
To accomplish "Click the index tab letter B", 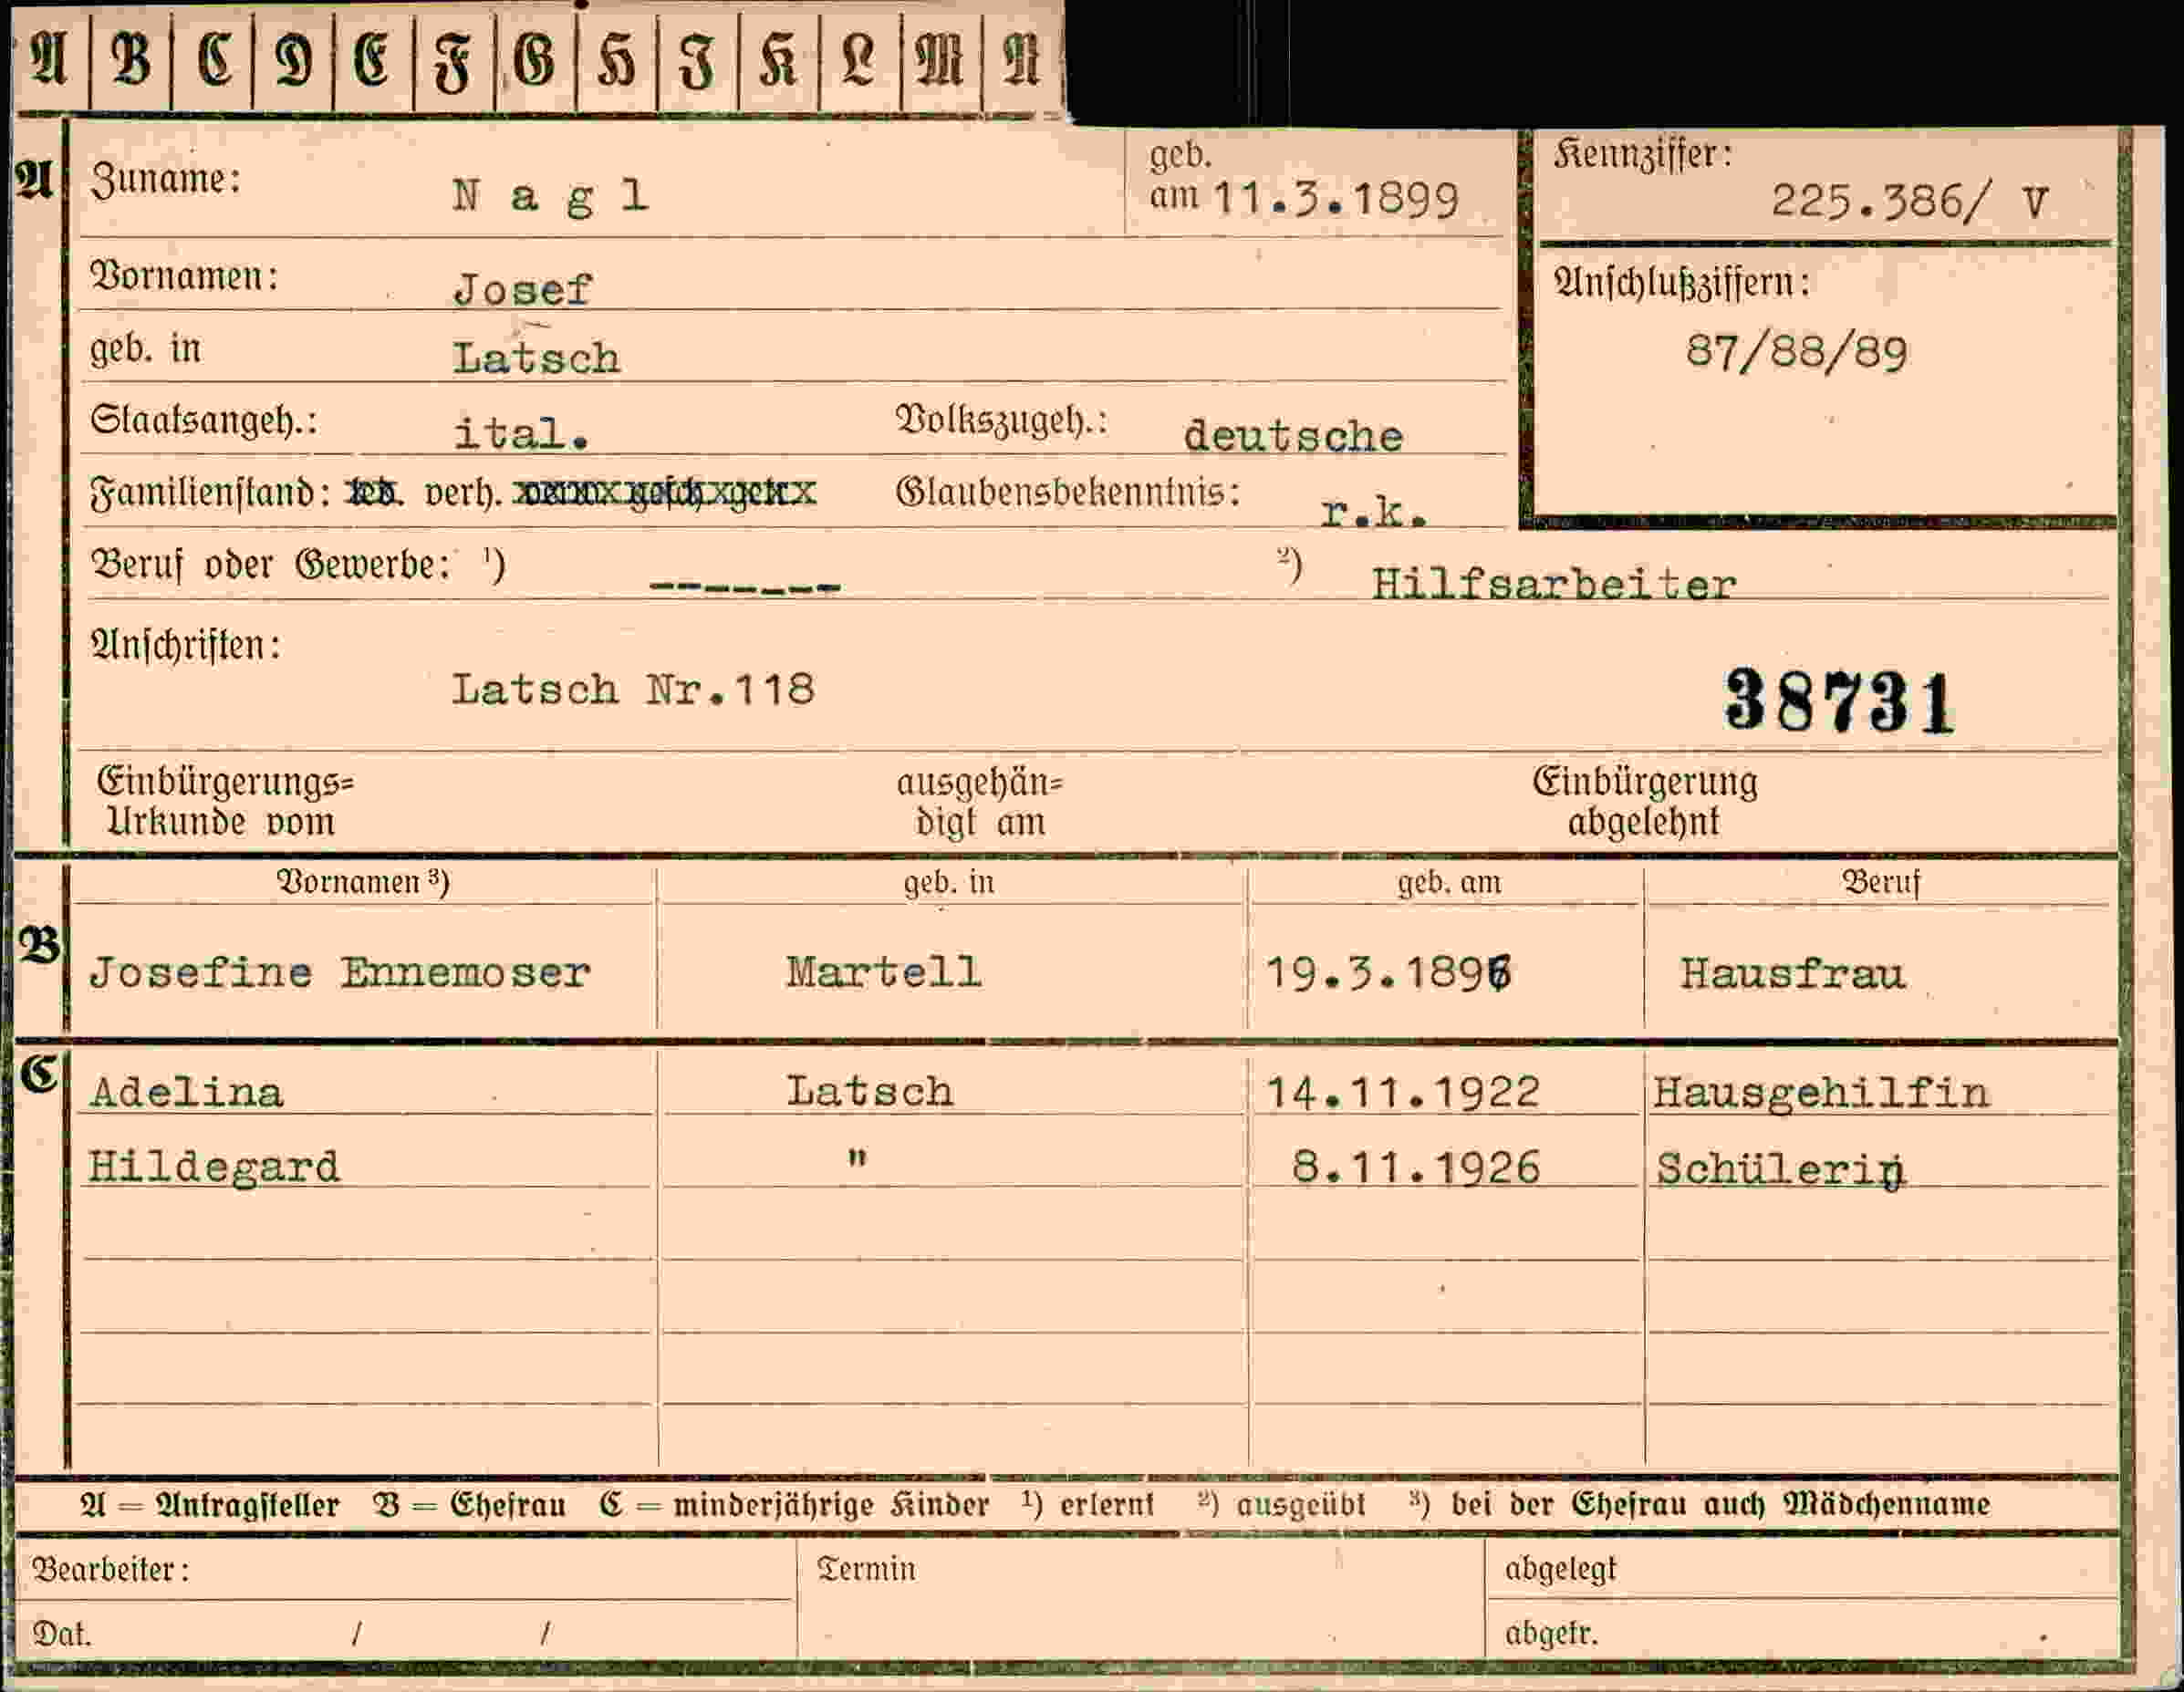I will (x=131, y=60).
